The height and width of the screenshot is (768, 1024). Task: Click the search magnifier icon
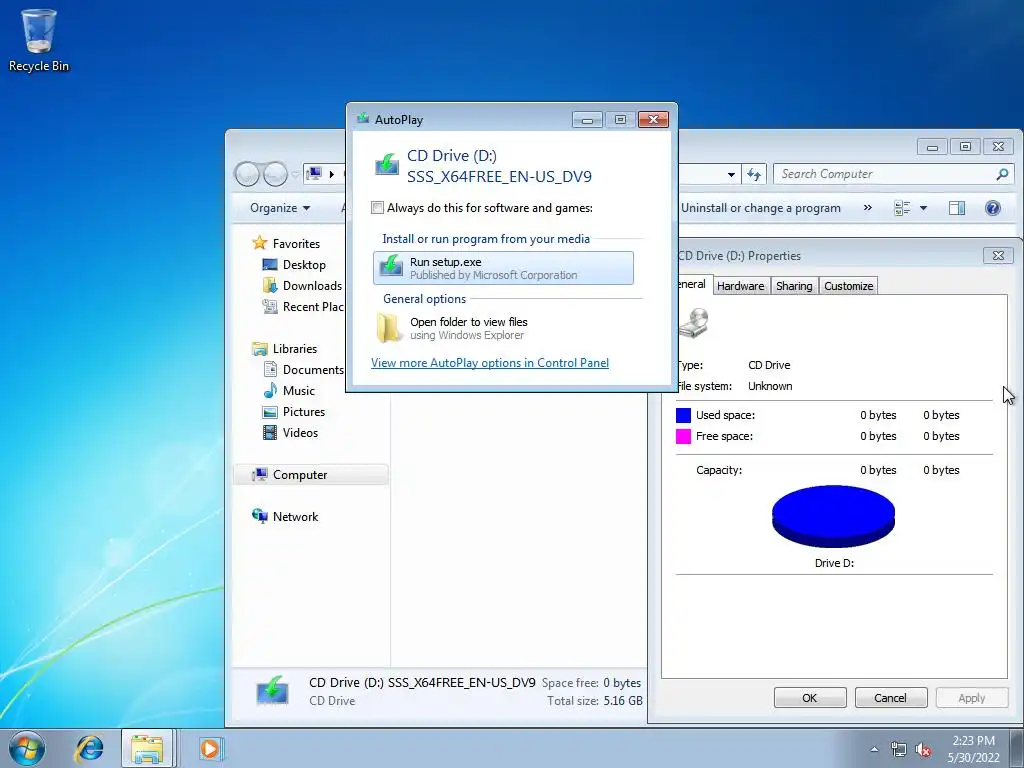[x=1002, y=174]
